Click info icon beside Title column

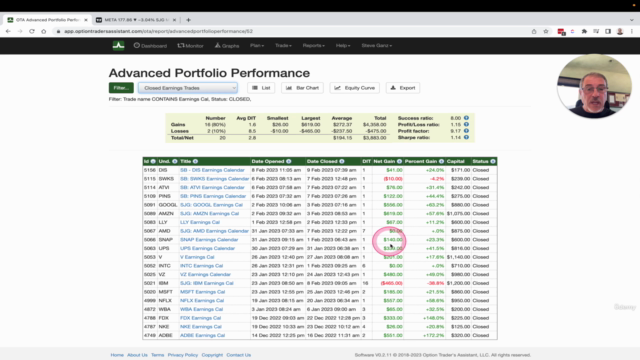click(195, 161)
